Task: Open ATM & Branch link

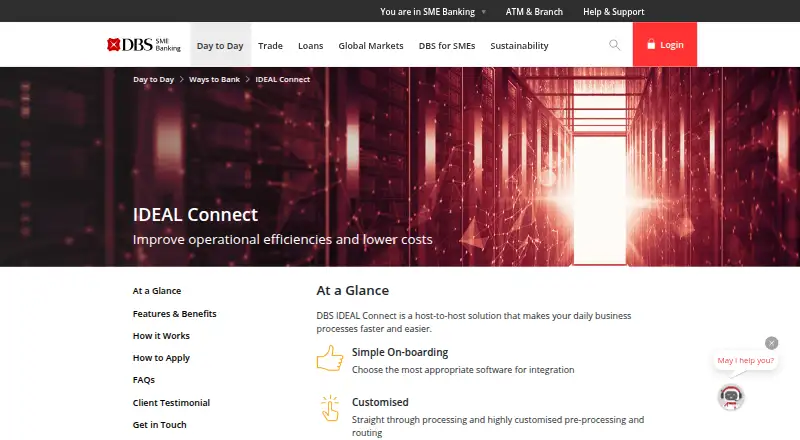Action: click(534, 11)
